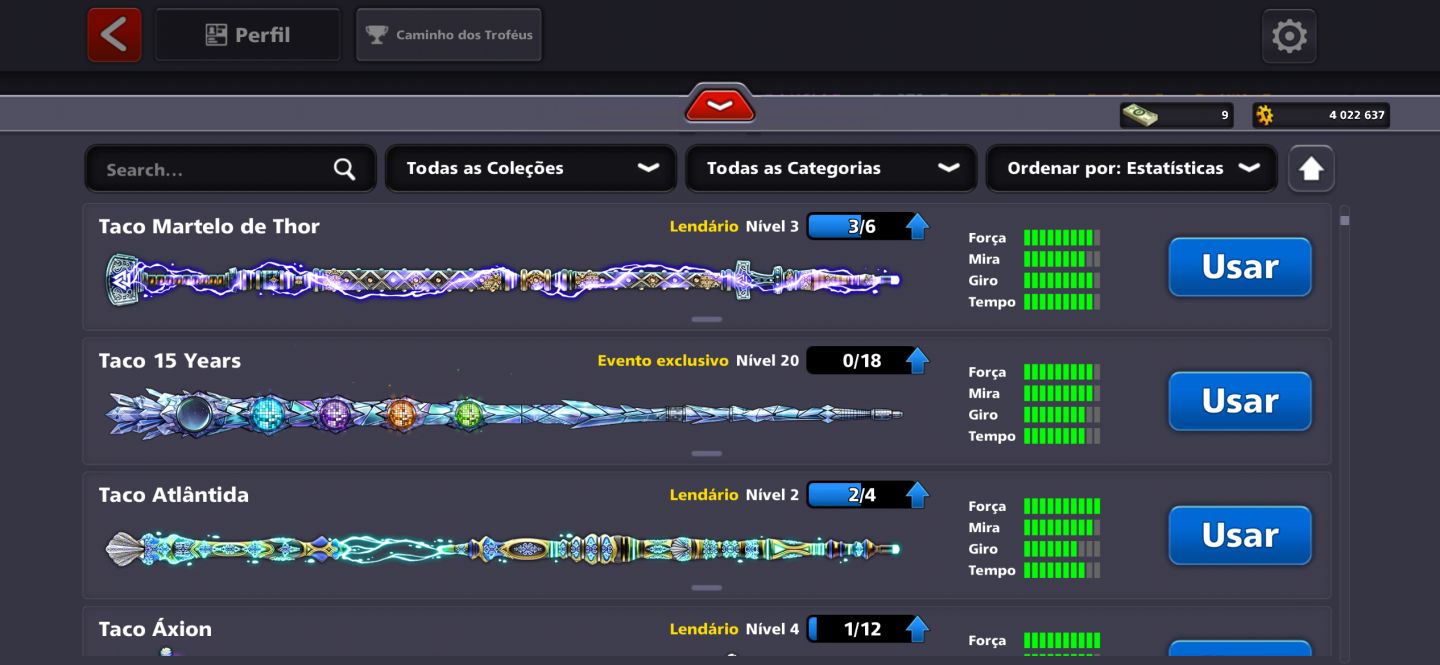Click the '4 022 637' coin balance
The width and height of the screenshot is (1440, 665).
coord(1356,115)
